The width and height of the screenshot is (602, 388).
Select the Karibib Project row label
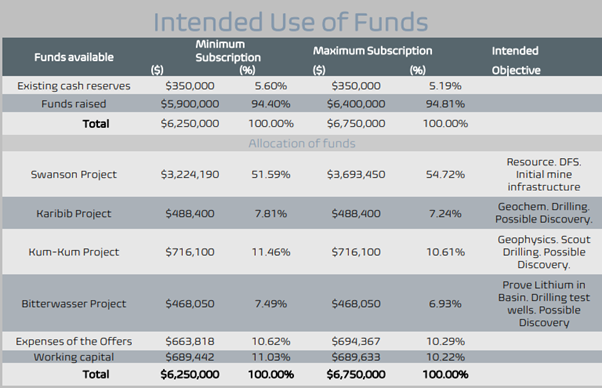74,213
